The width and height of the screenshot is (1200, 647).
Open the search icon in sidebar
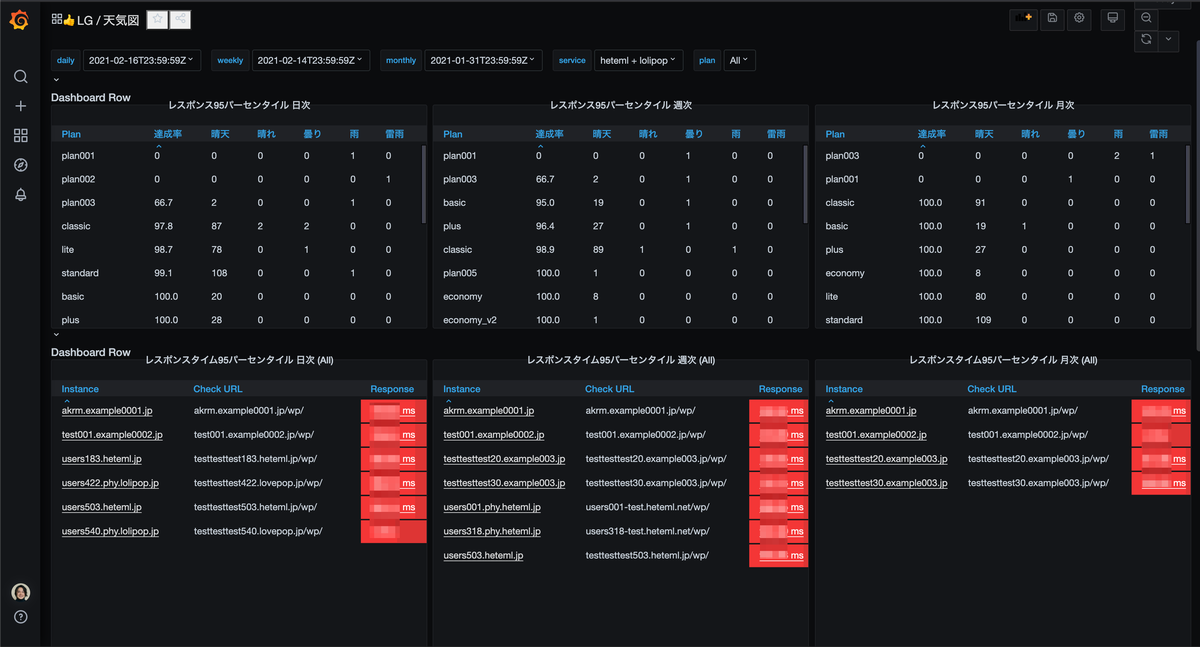pyautogui.click(x=20, y=77)
